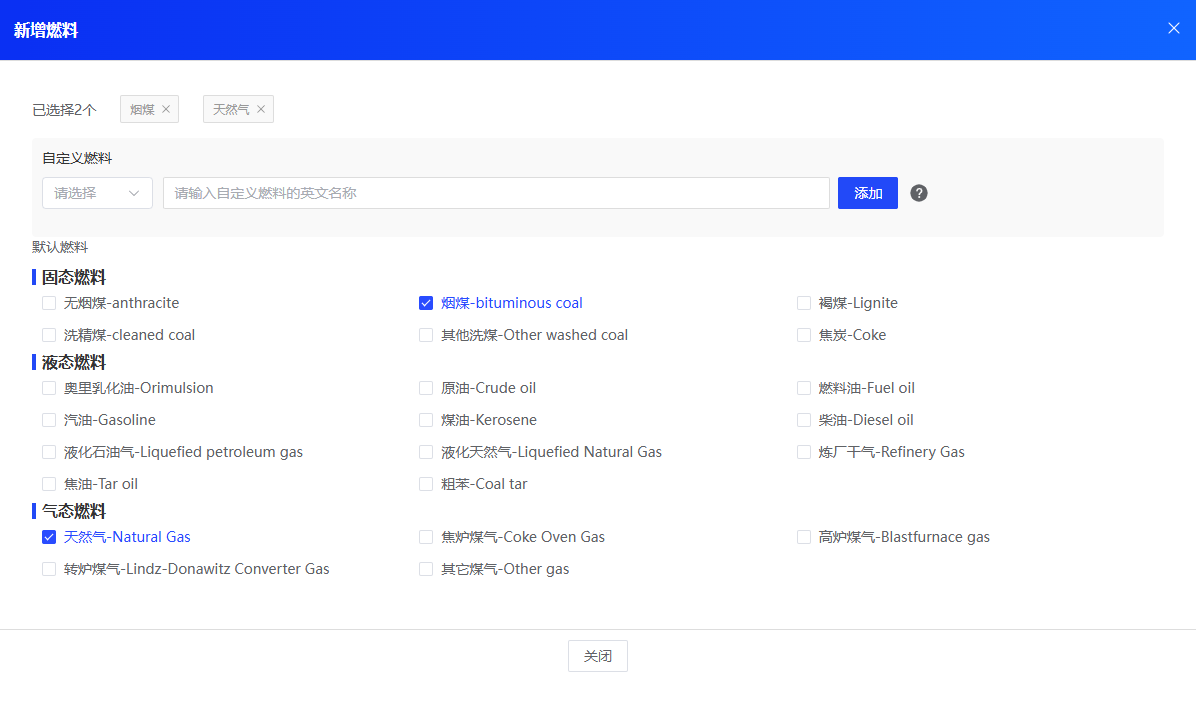Viewport: 1196px width, 706px height.
Task: Enable 转炉煤气-Lindz-Donawitz Converter Gas checkbox
Action: pyautogui.click(x=49, y=569)
